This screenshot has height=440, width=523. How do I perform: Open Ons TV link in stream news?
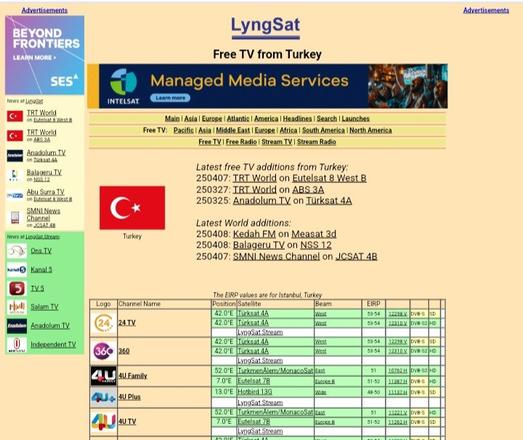pos(41,251)
